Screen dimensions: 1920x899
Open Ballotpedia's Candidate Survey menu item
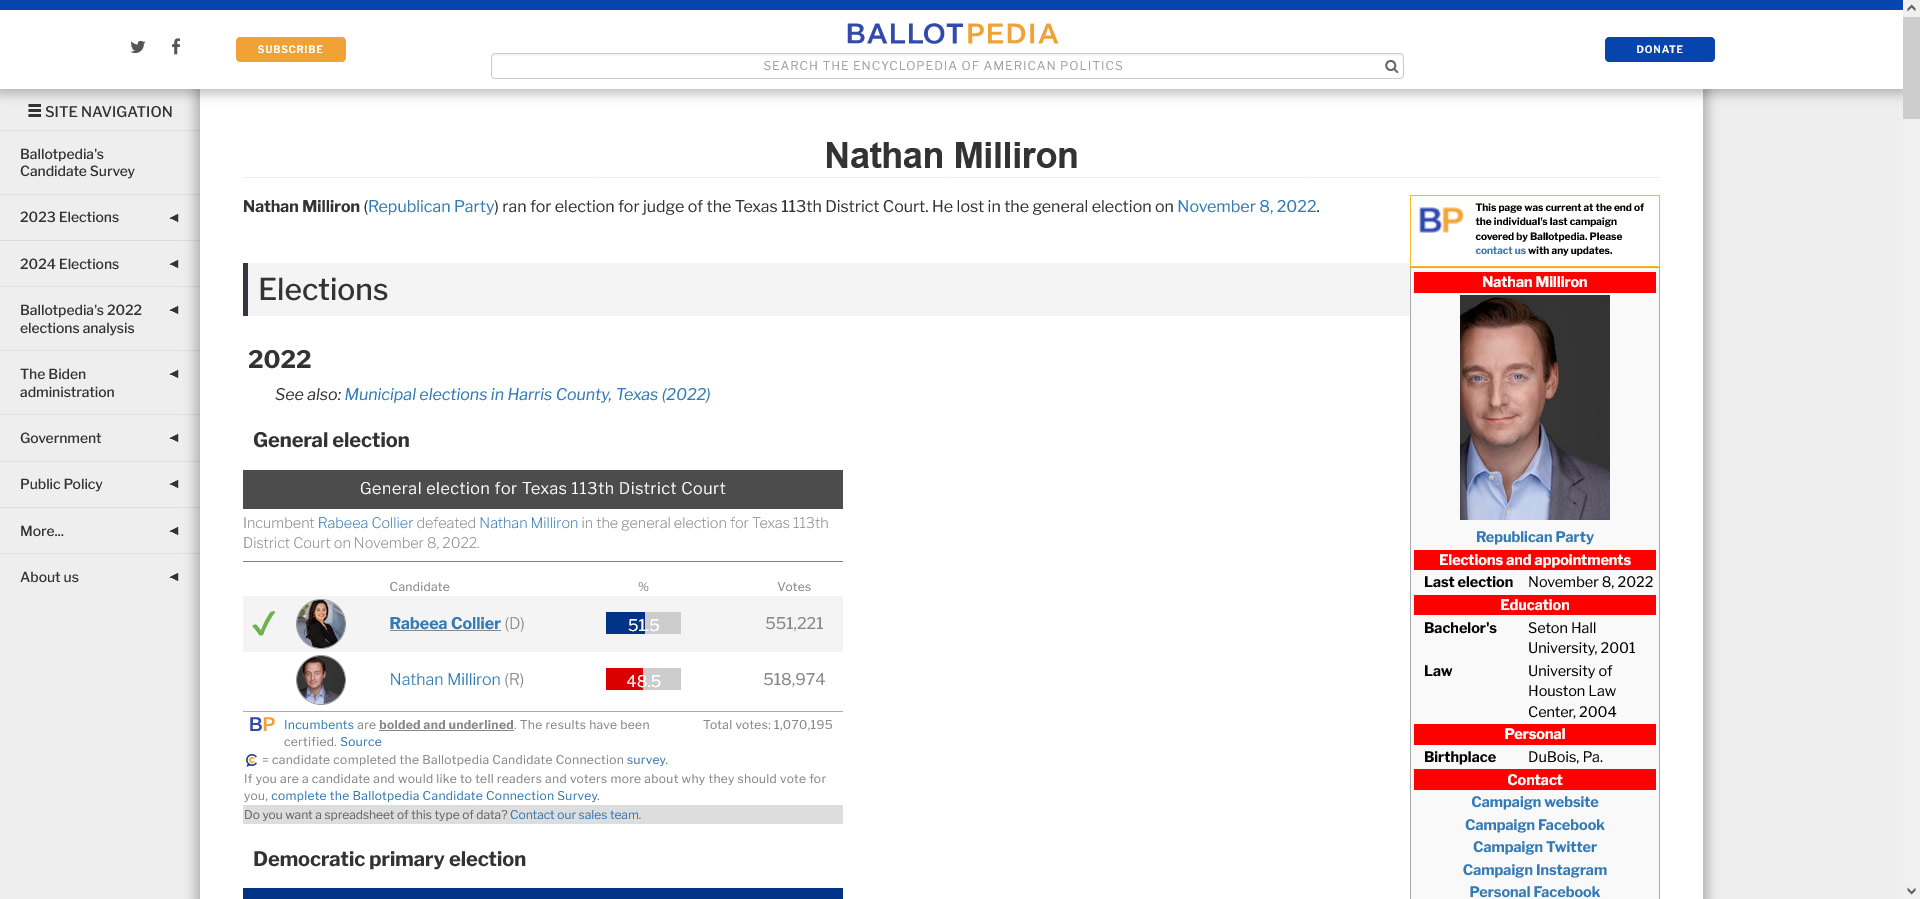(x=77, y=163)
